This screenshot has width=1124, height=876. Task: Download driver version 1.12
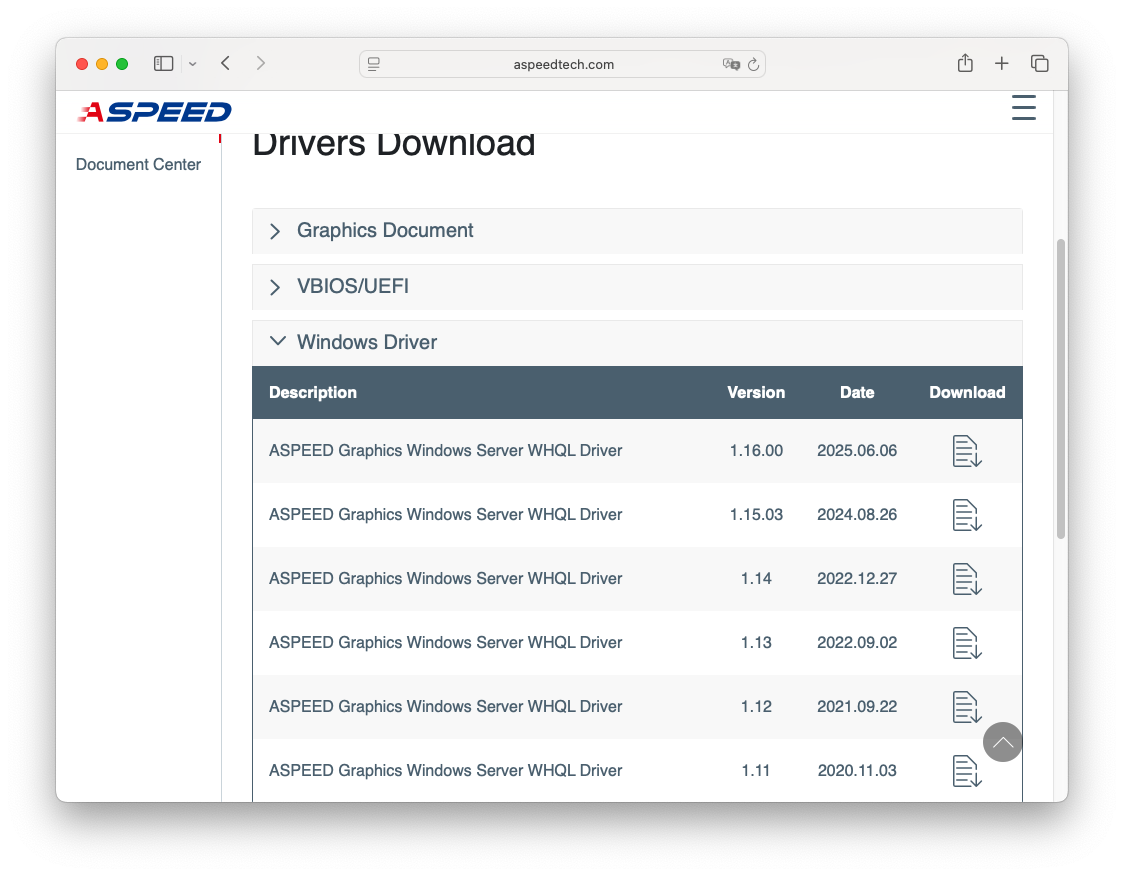tap(966, 707)
